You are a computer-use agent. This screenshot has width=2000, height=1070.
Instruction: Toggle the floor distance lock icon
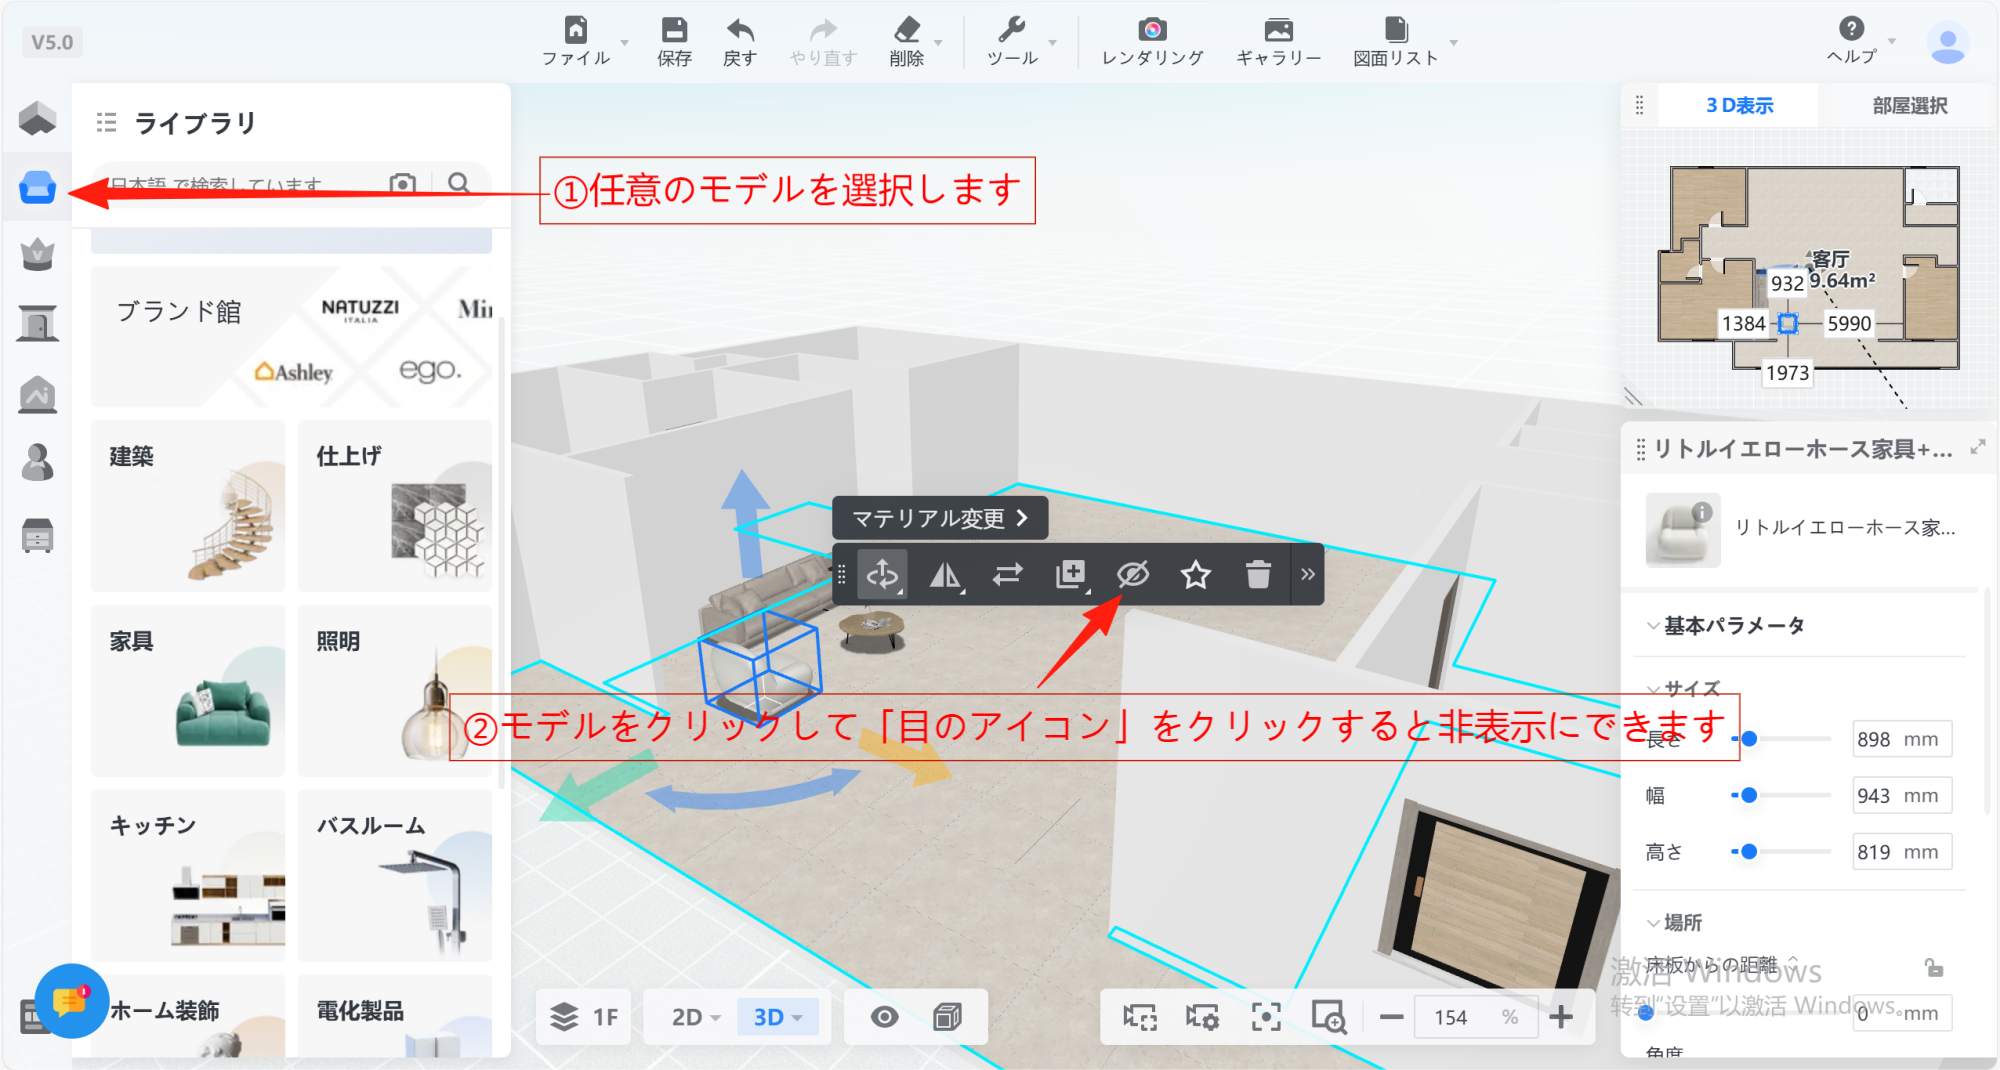click(1934, 967)
